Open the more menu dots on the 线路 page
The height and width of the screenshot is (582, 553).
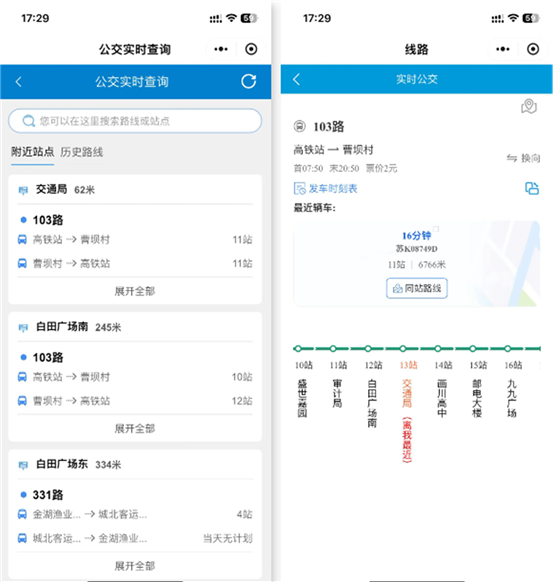pos(503,49)
